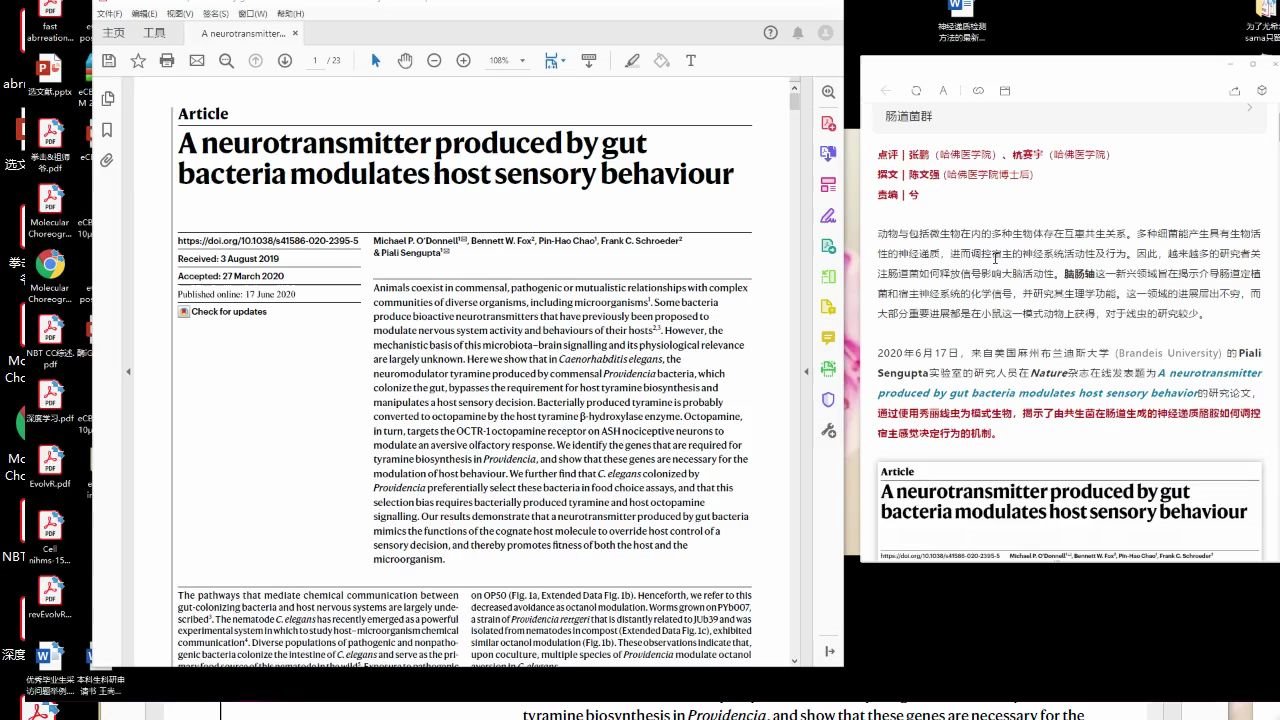This screenshot has width=1280, height=720.
Task: Show the attachments paperclip panel
Action: [x=108, y=160]
